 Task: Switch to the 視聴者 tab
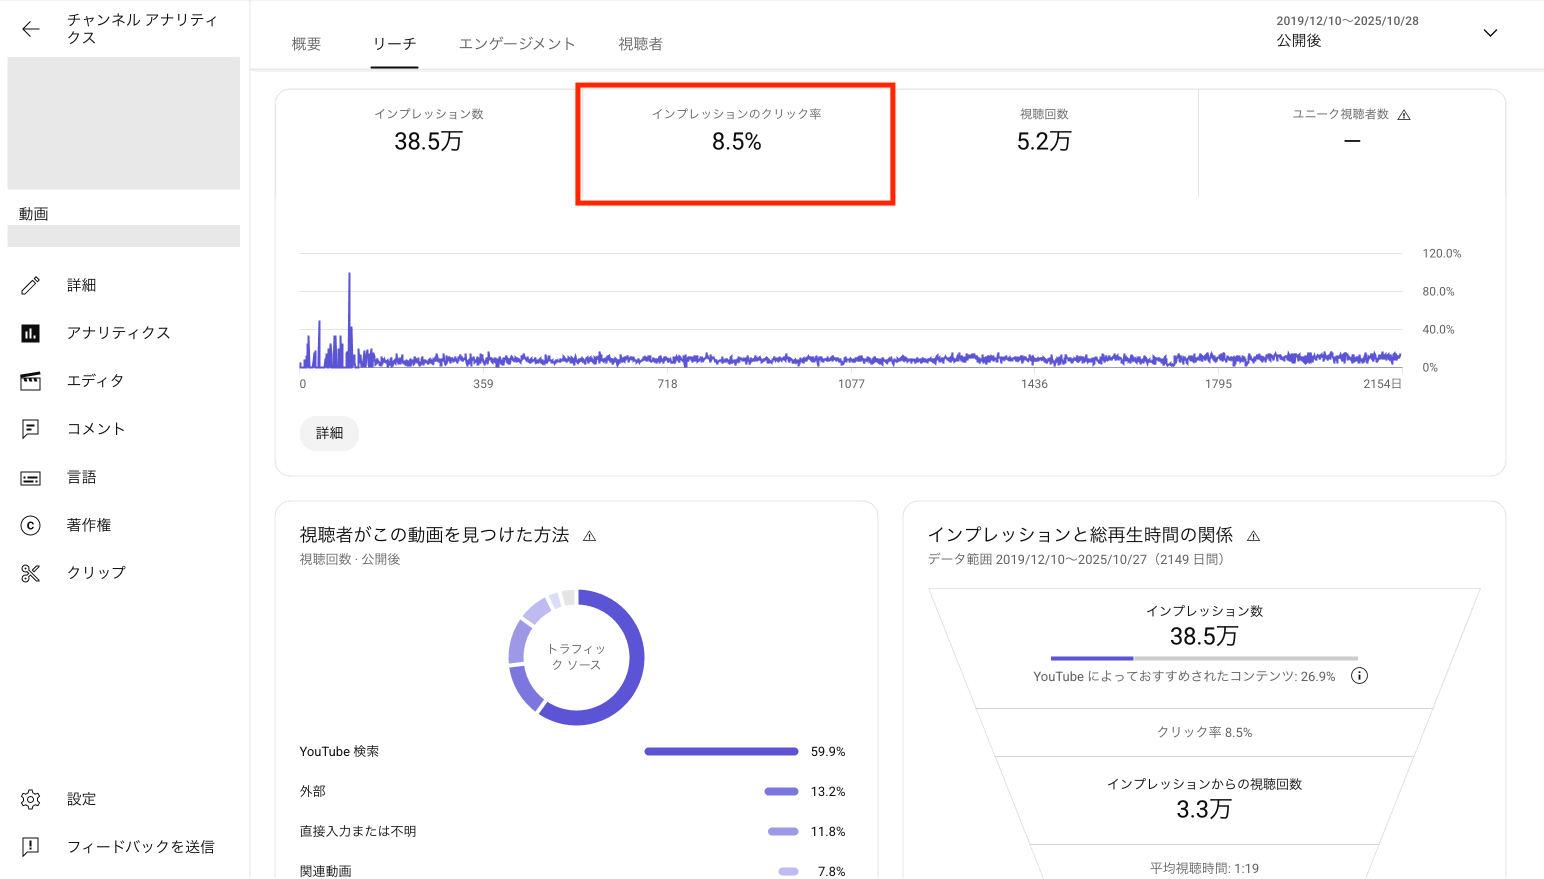[x=640, y=44]
